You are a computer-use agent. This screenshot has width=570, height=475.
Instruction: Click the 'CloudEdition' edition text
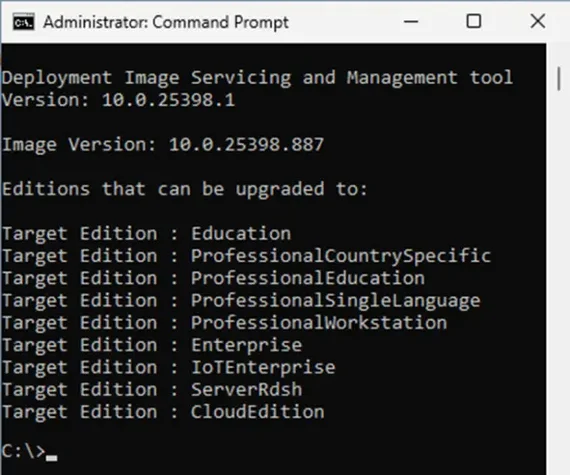click(258, 412)
